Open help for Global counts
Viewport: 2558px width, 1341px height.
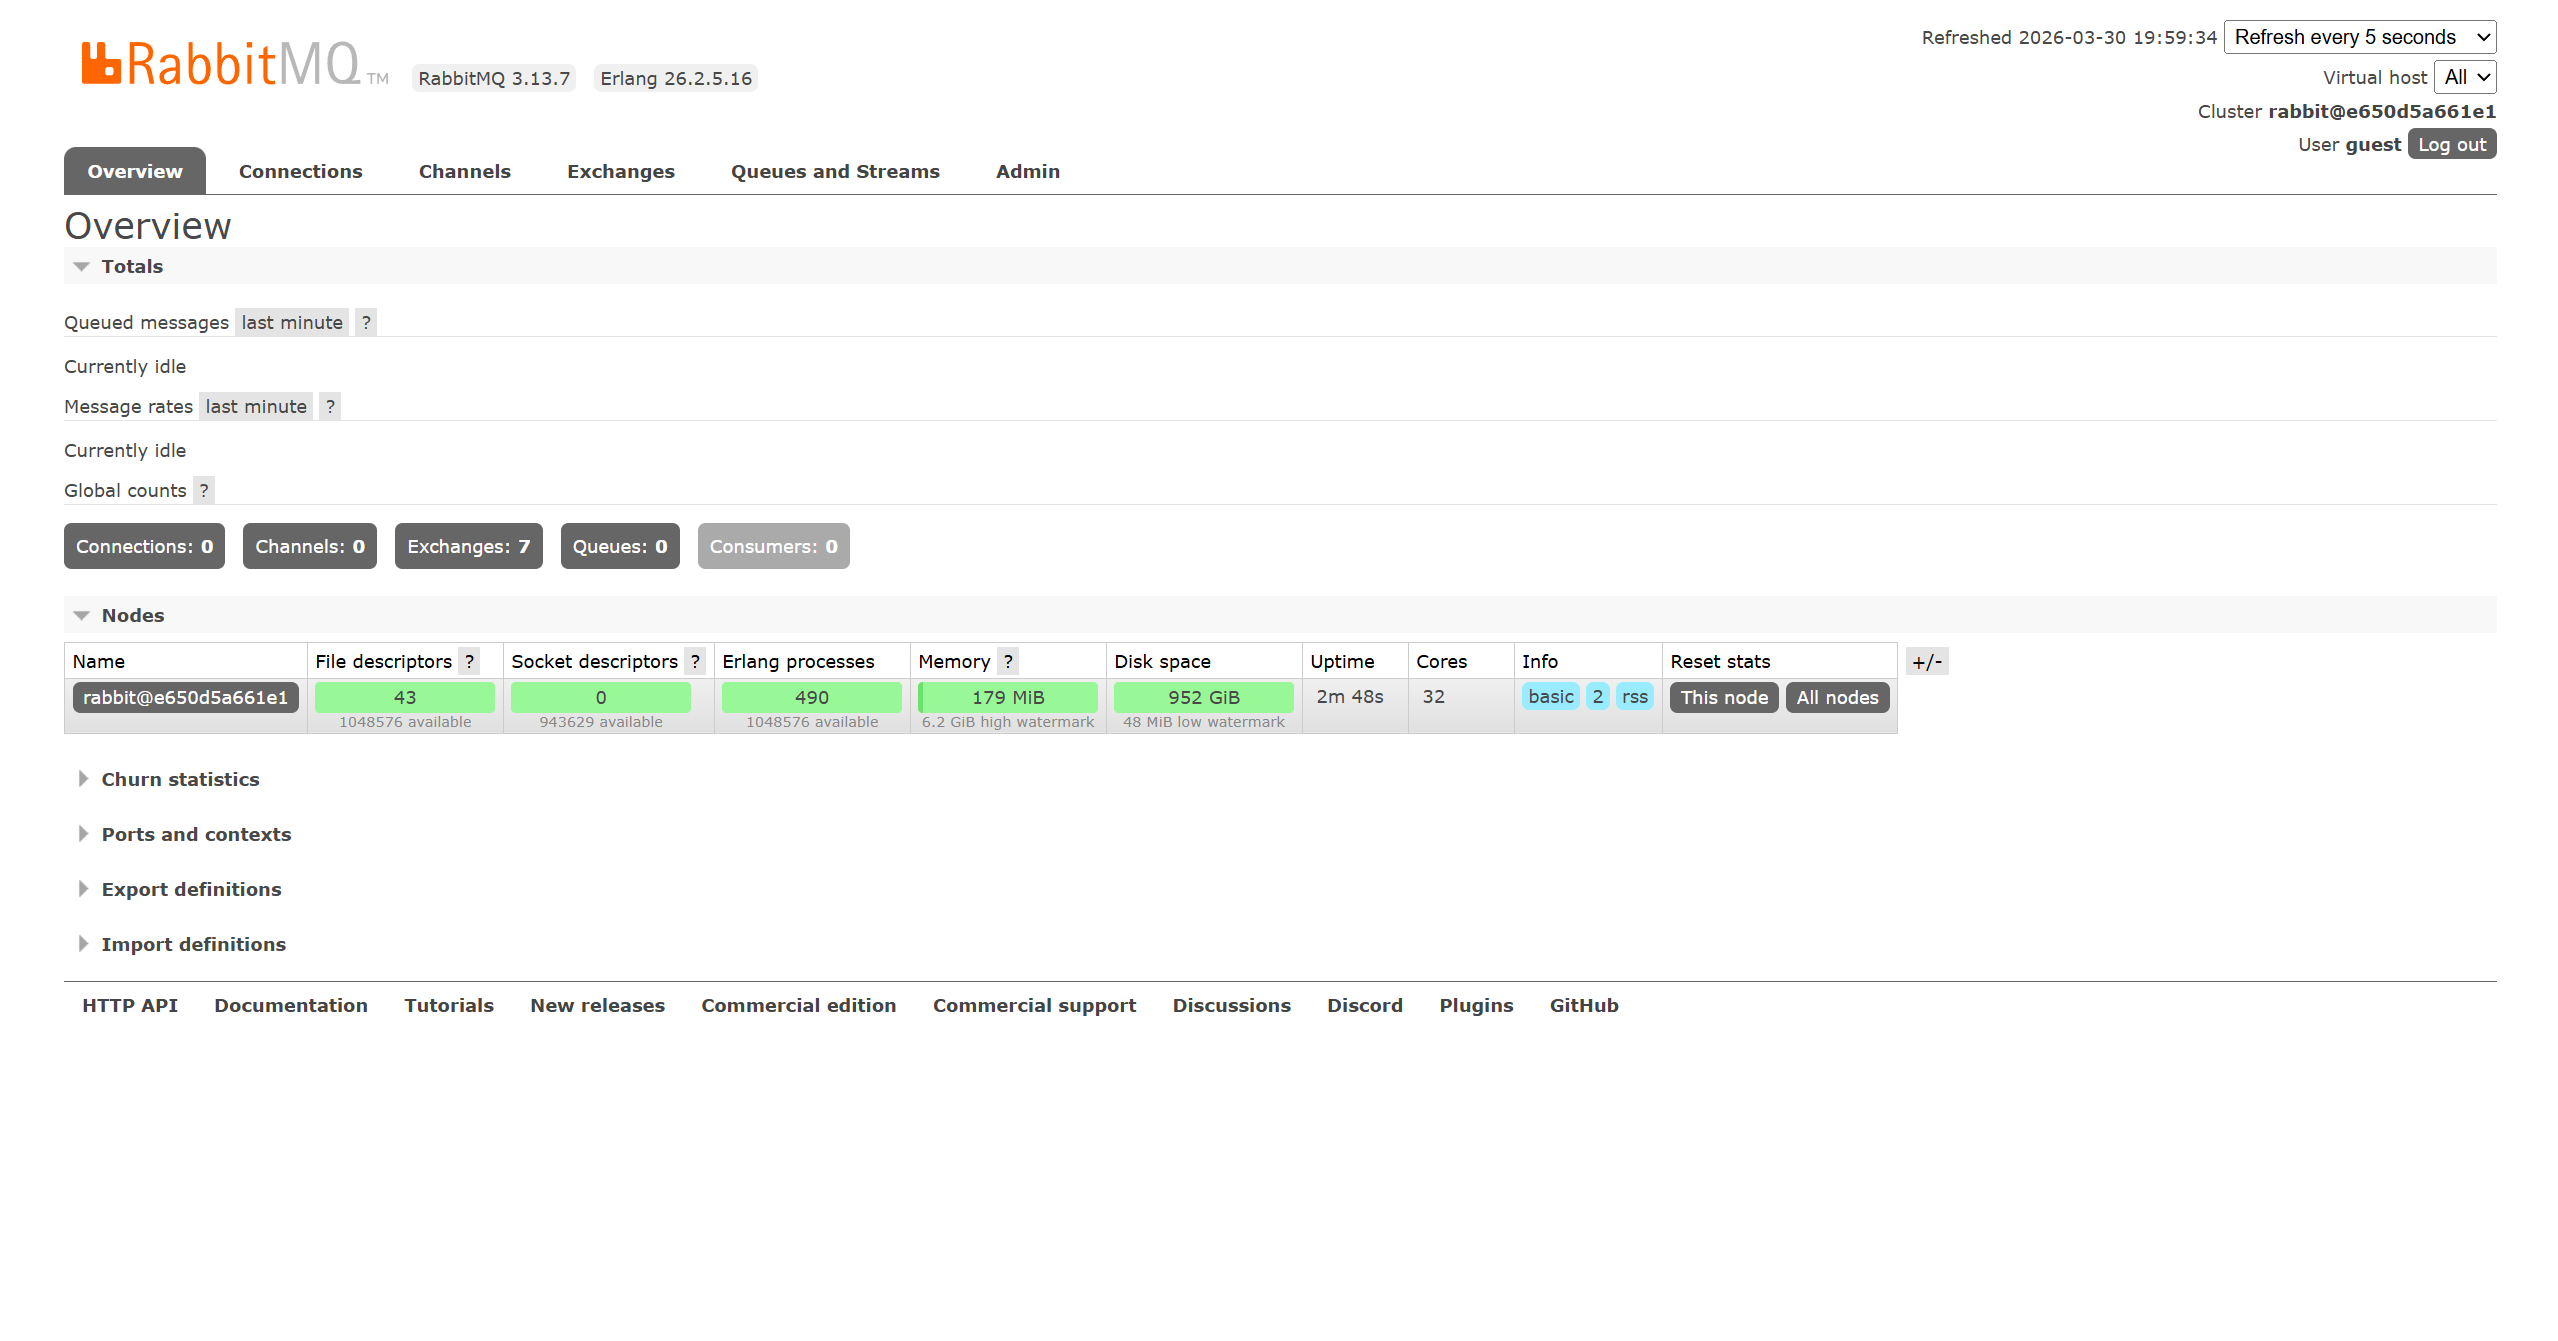[204, 490]
